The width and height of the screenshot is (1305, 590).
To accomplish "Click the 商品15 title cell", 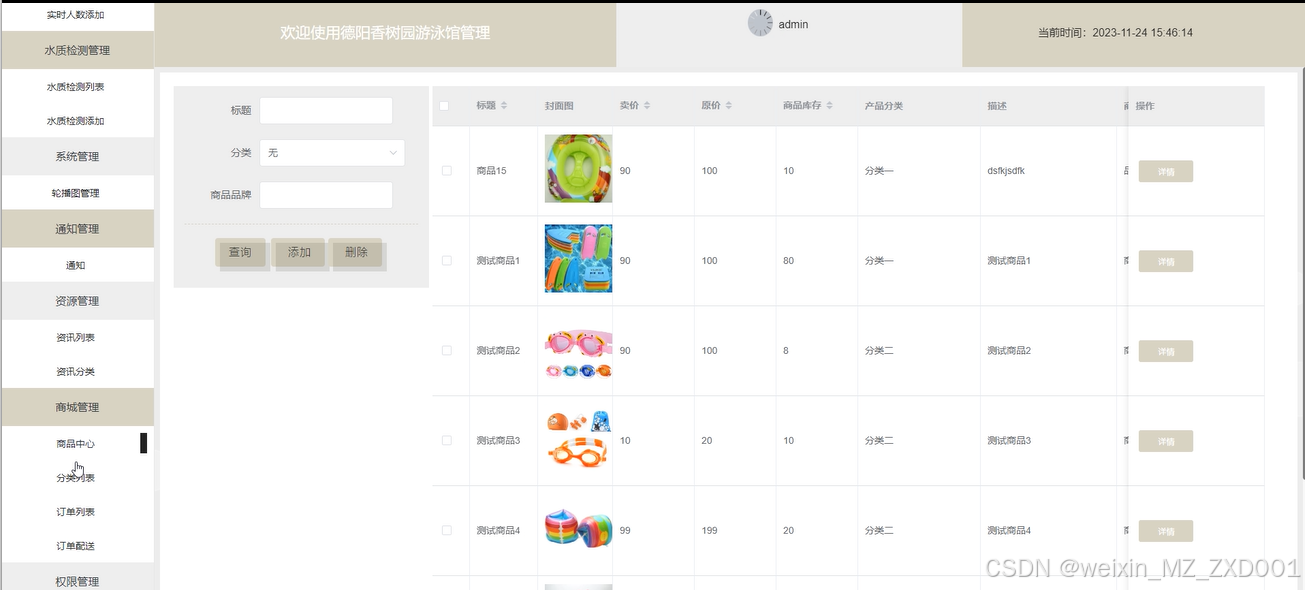I will pos(492,171).
